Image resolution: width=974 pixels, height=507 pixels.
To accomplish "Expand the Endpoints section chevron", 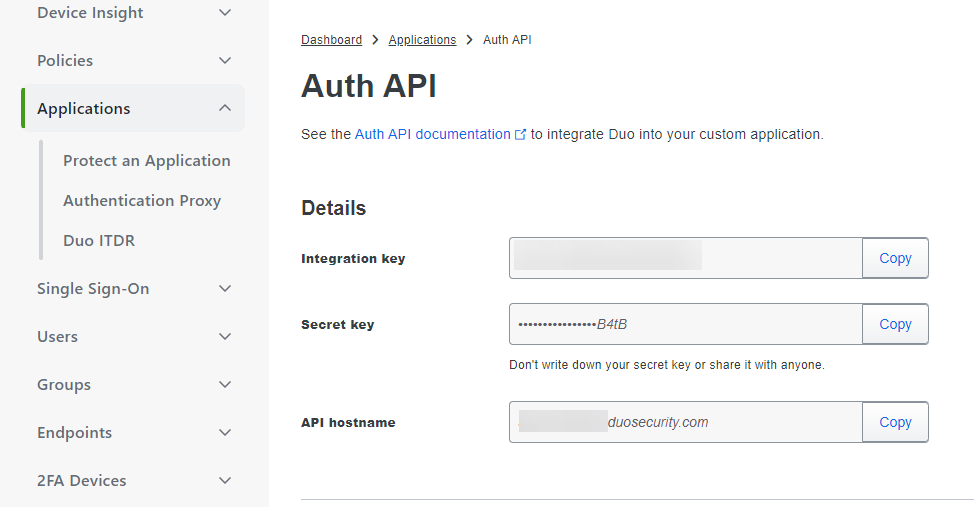I will (225, 433).
